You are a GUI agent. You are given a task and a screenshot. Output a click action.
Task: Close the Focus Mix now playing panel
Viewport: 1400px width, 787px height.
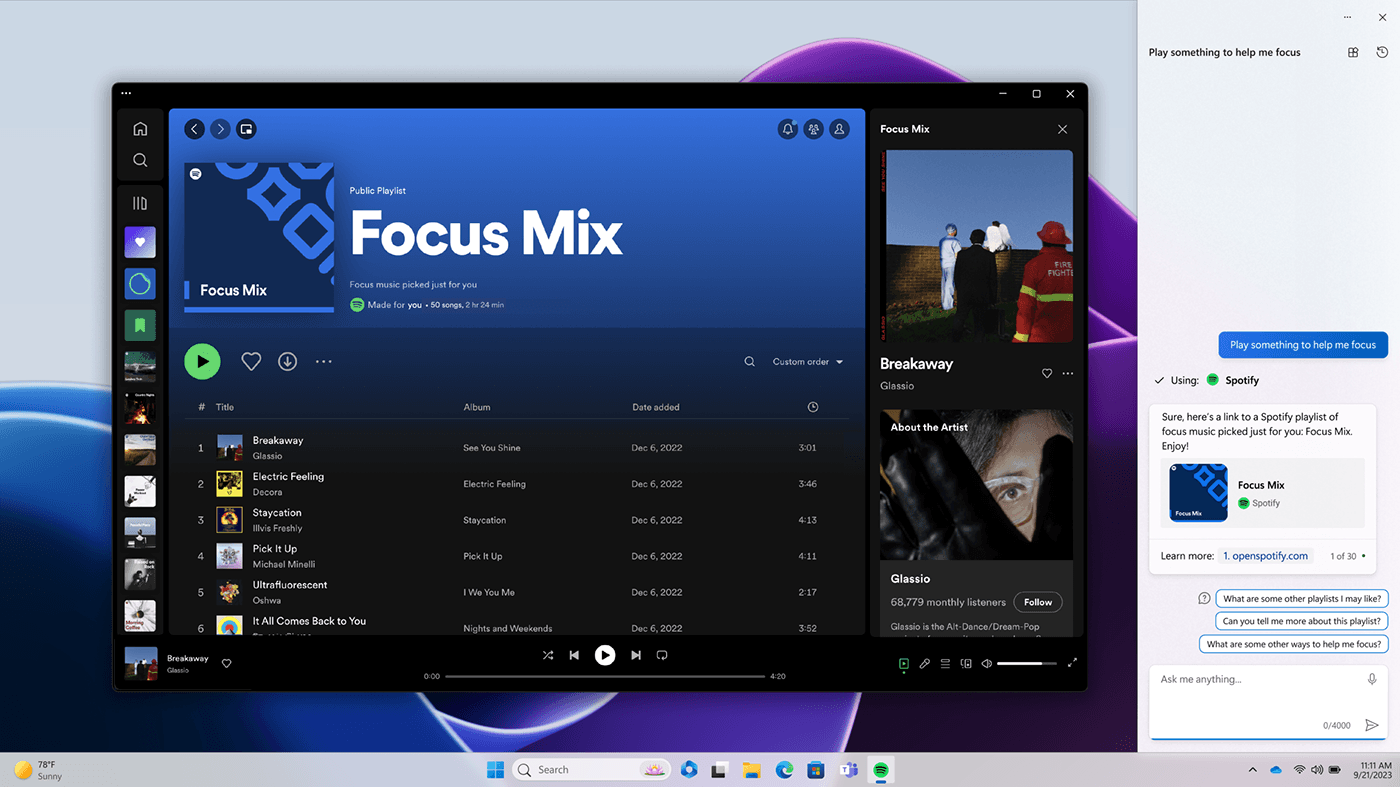[x=1062, y=129]
